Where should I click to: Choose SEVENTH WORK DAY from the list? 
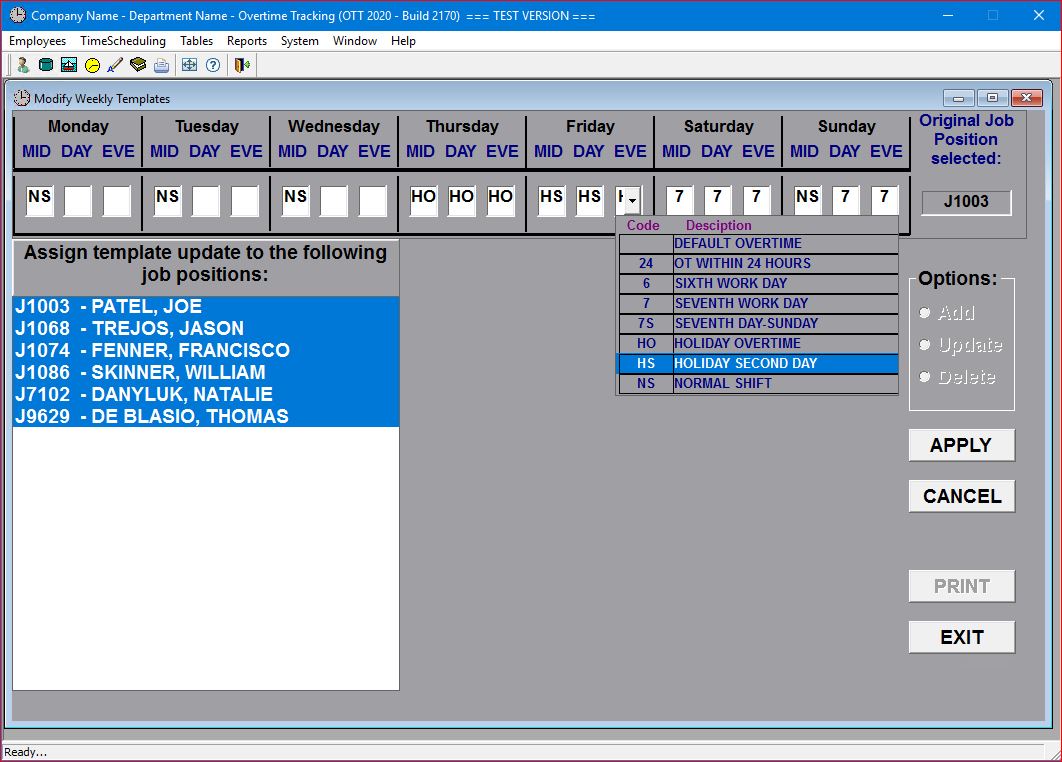pos(759,303)
